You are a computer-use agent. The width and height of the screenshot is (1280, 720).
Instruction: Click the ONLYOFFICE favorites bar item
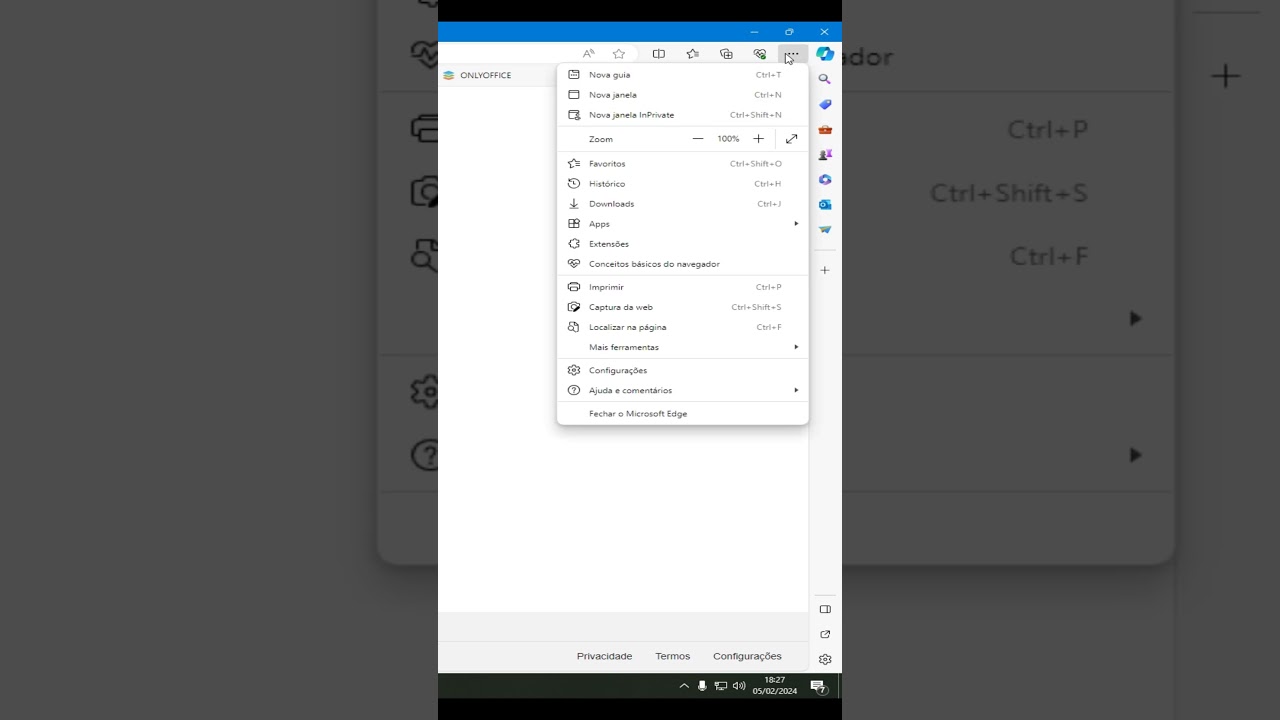(x=477, y=75)
